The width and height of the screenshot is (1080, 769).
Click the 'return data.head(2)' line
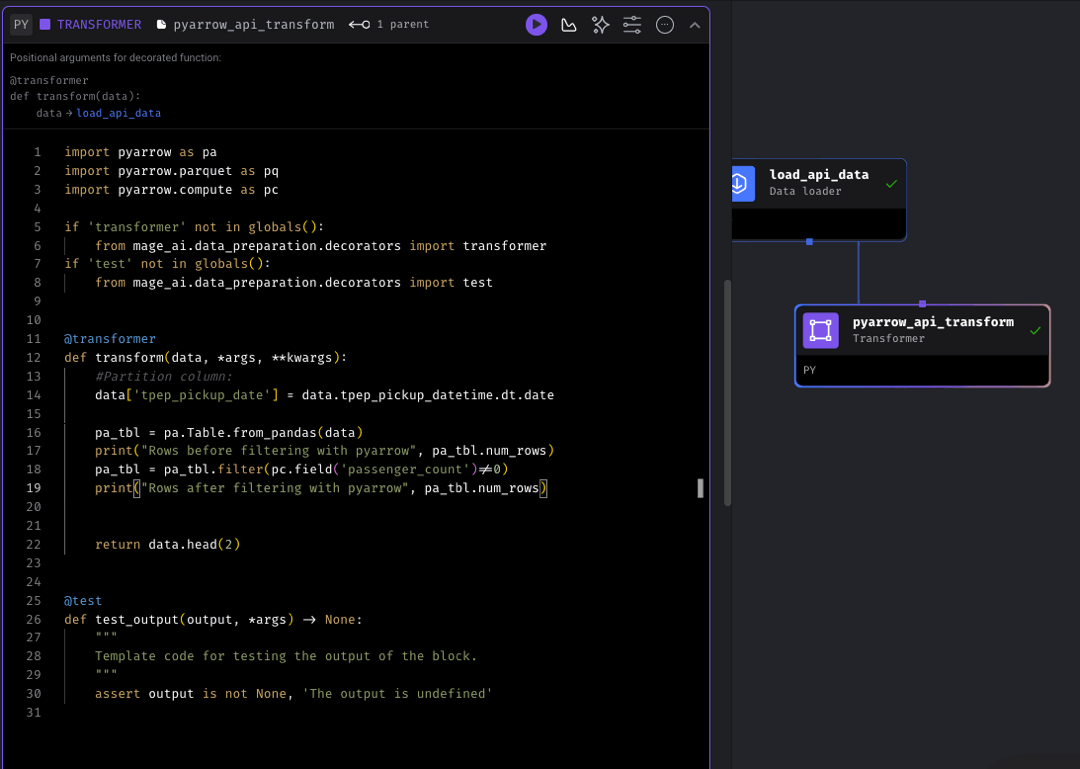(167, 544)
